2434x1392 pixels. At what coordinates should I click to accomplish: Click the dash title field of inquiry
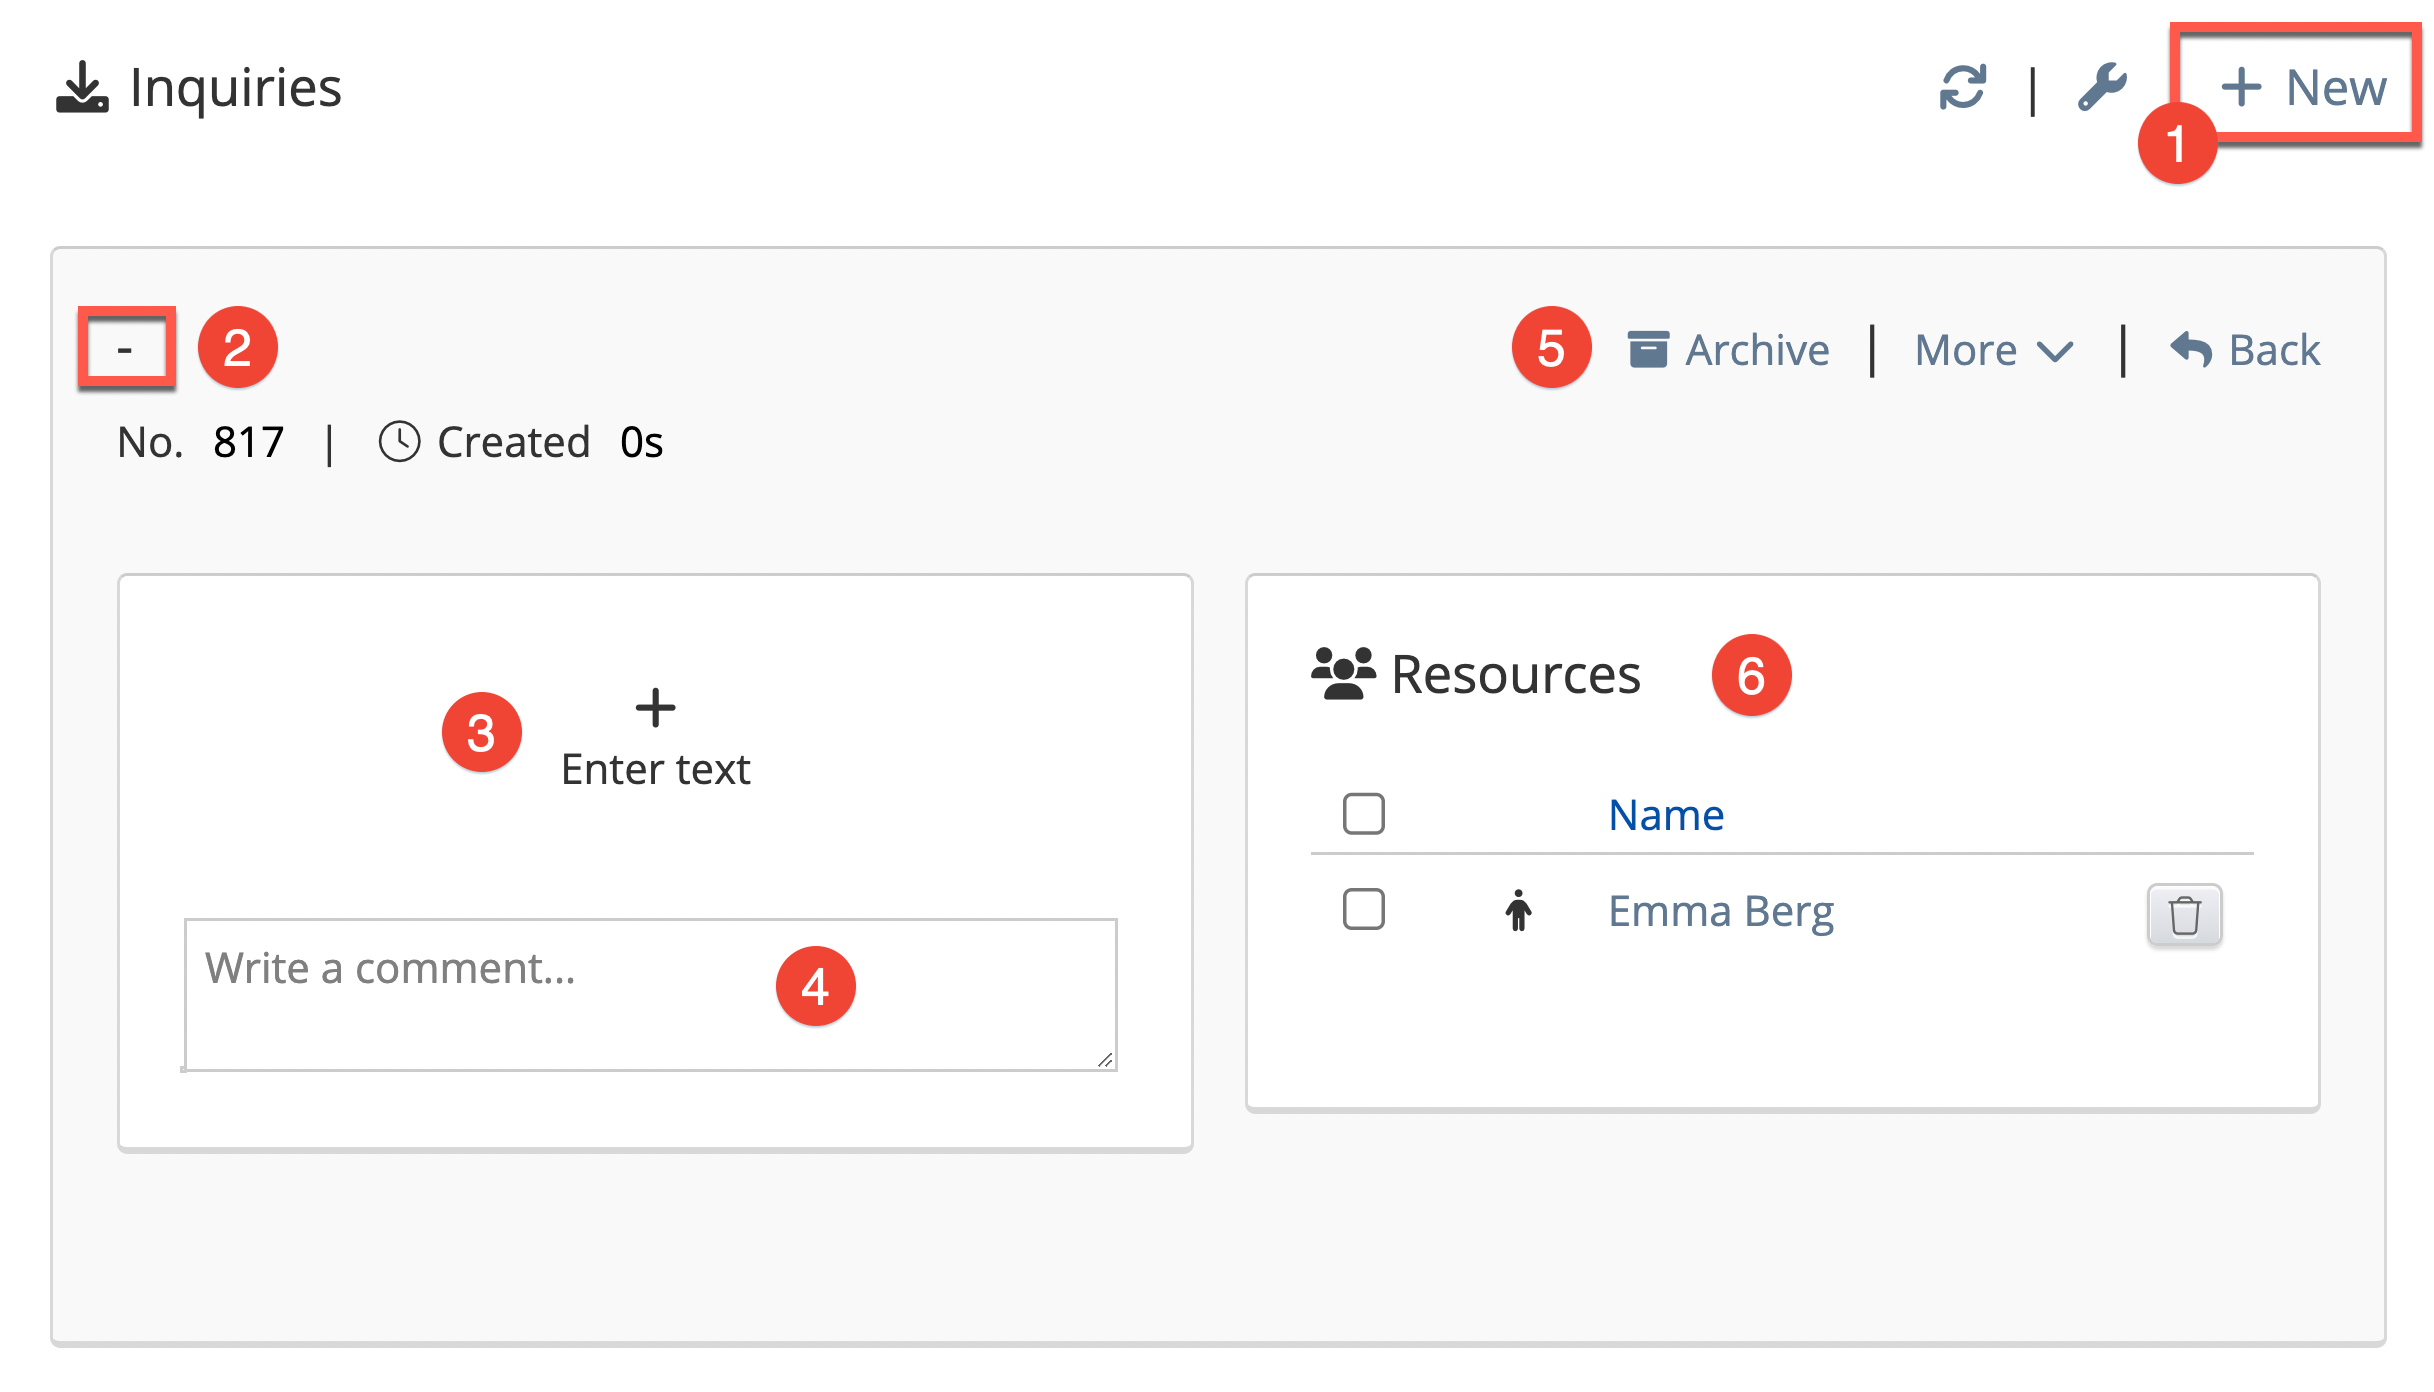tap(126, 349)
